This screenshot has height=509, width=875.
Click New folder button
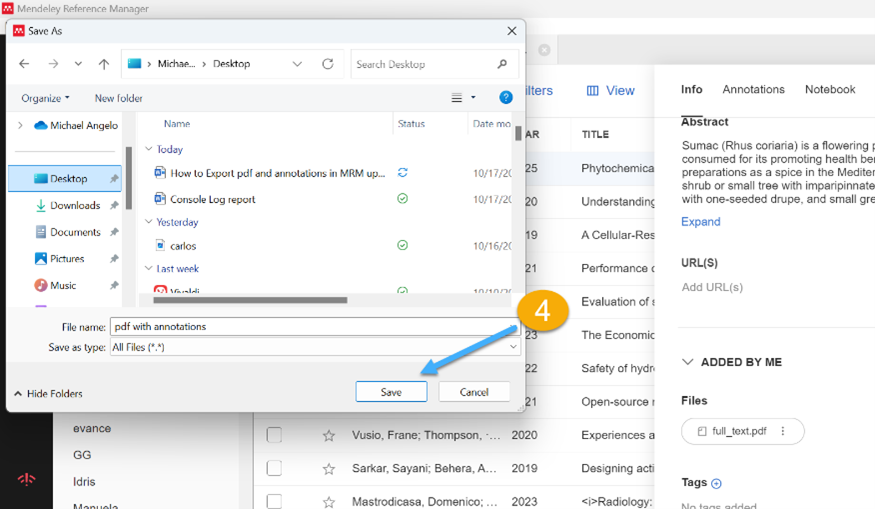tap(118, 98)
